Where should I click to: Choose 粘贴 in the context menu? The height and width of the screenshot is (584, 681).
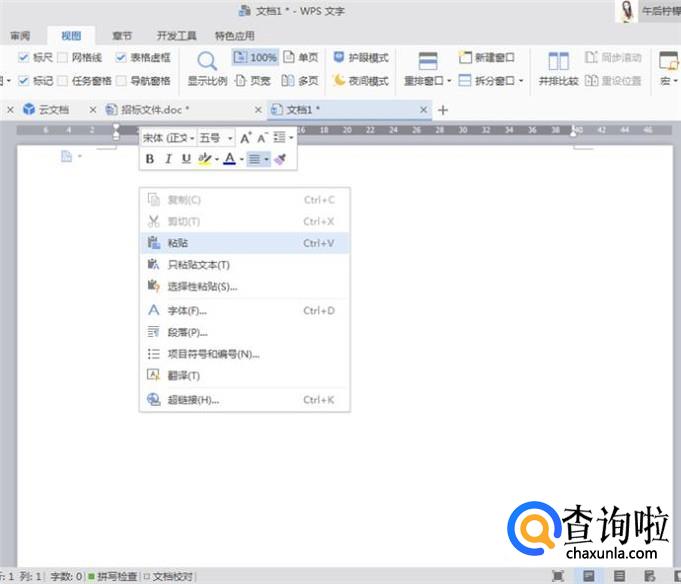[x=245, y=243]
